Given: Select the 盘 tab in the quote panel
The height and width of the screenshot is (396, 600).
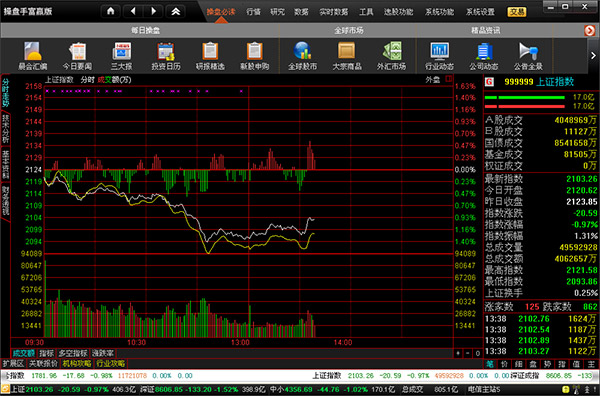Looking at the screenshot, I should (x=533, y=364).
